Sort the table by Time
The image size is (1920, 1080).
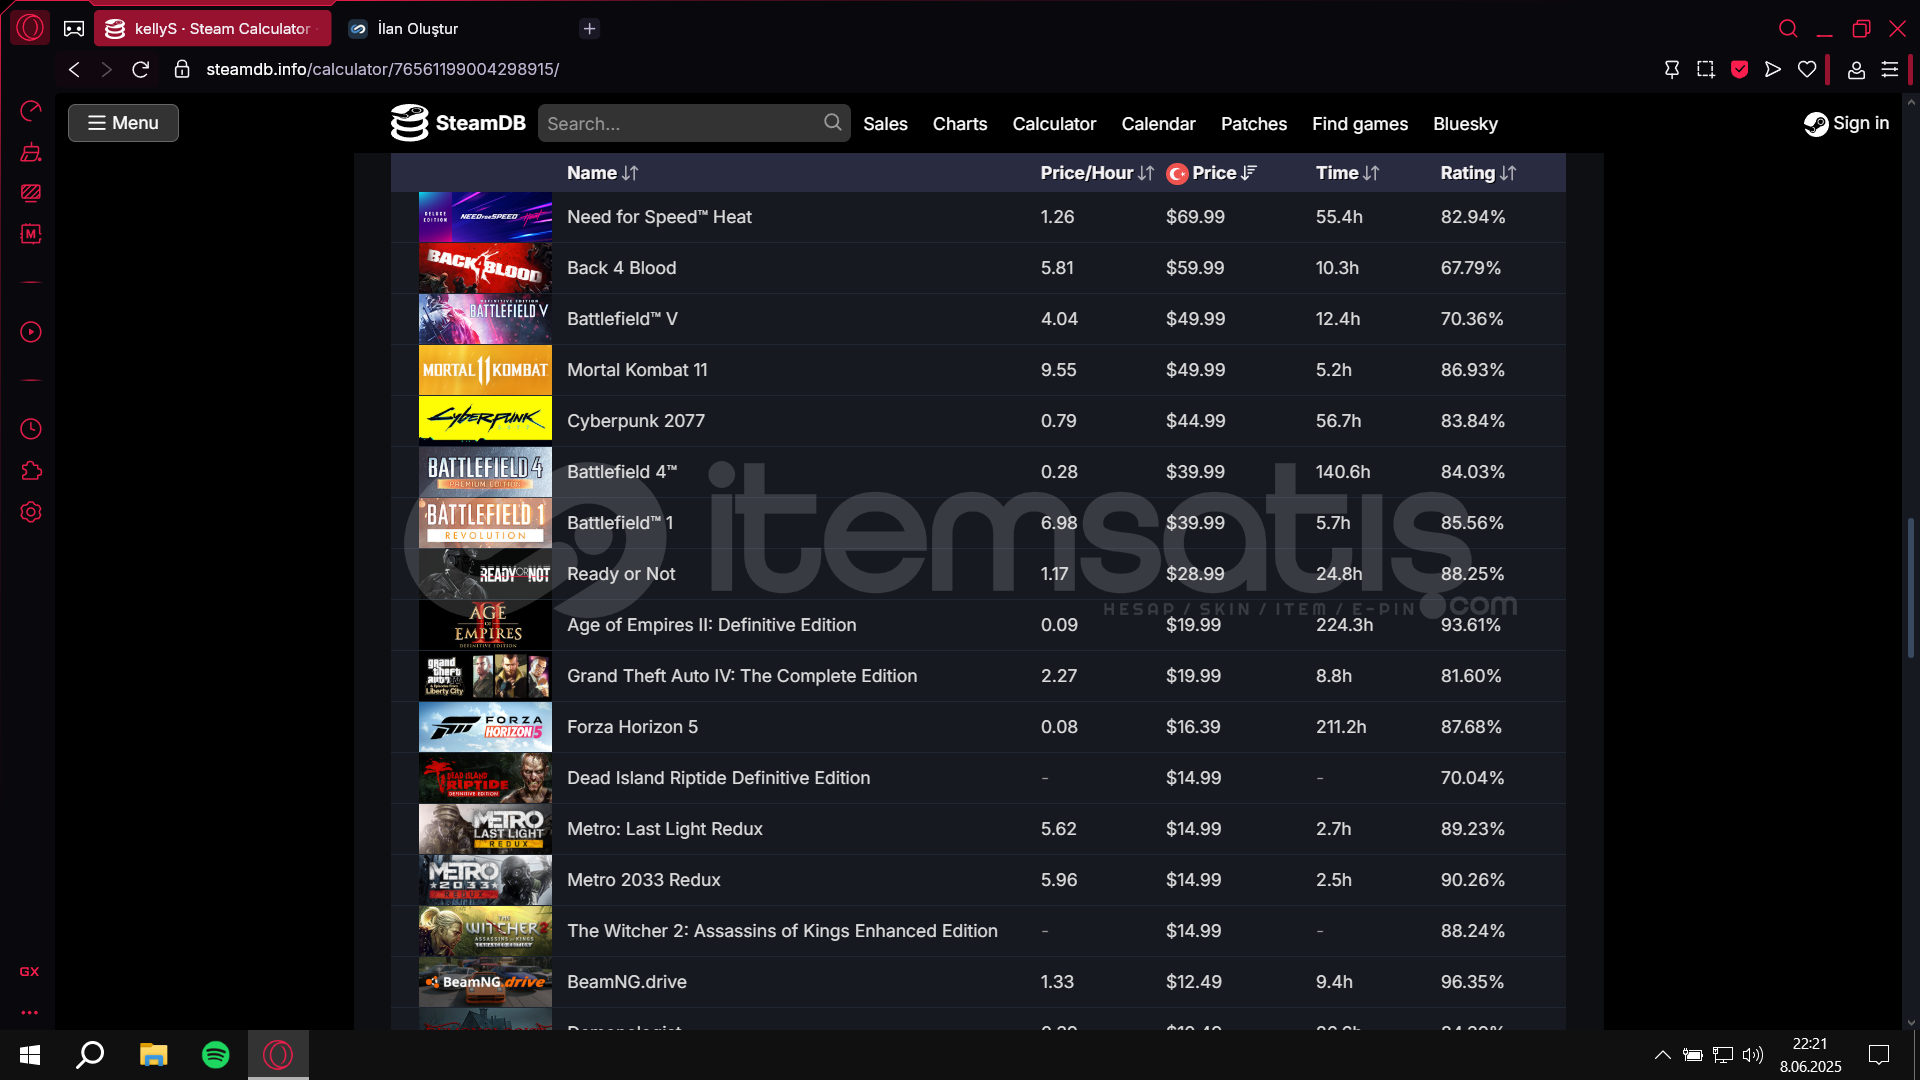[1347, 173]
